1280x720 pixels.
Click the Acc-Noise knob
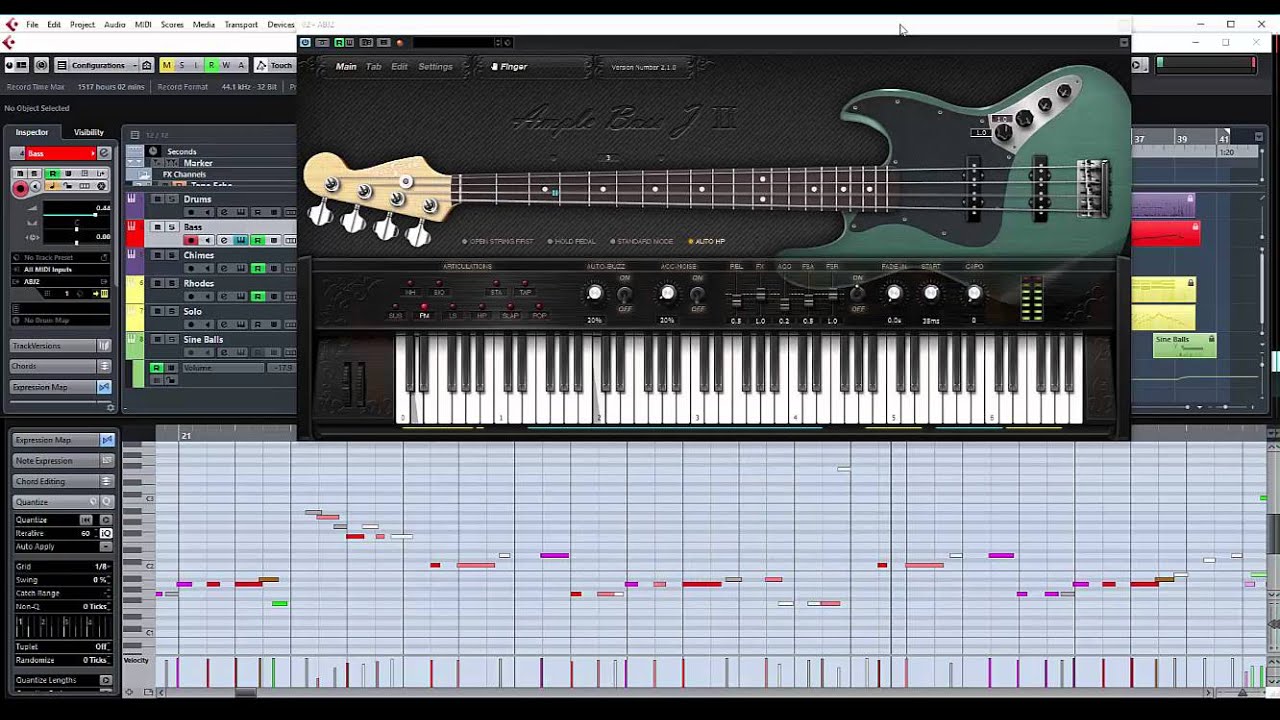[x=667, y=293]
